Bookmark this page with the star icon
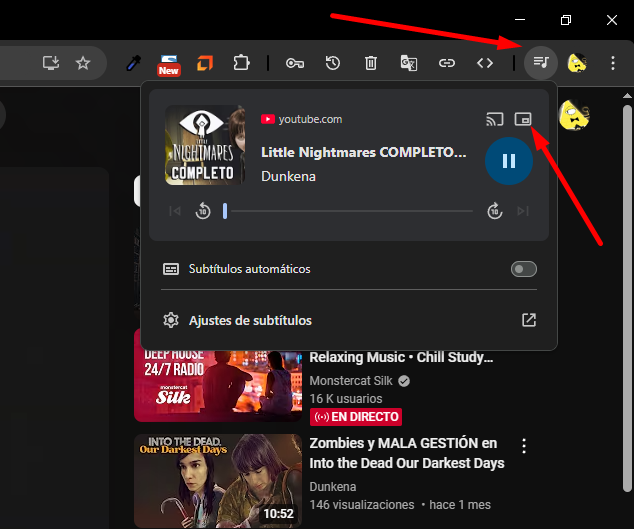This screenshot has height=529, width=634. pyautogui.click(x=83, y=63)
